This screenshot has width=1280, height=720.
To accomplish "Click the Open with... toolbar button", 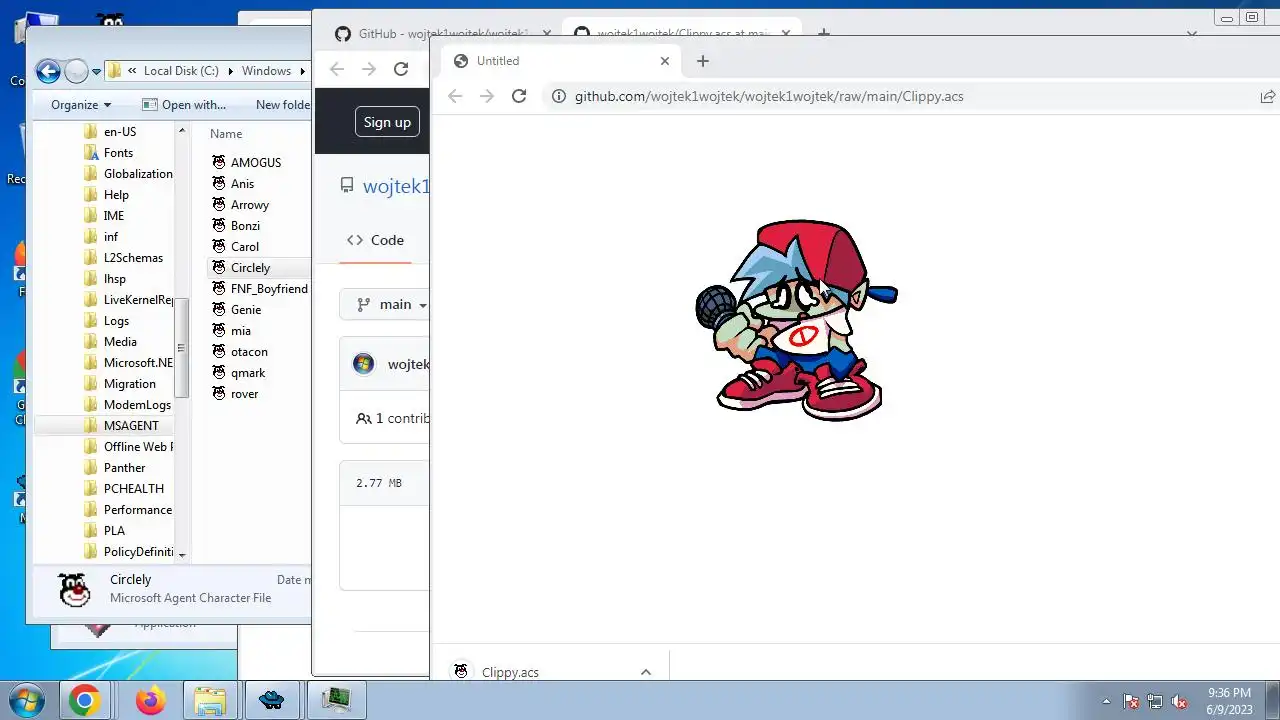I will click(184, 104).
